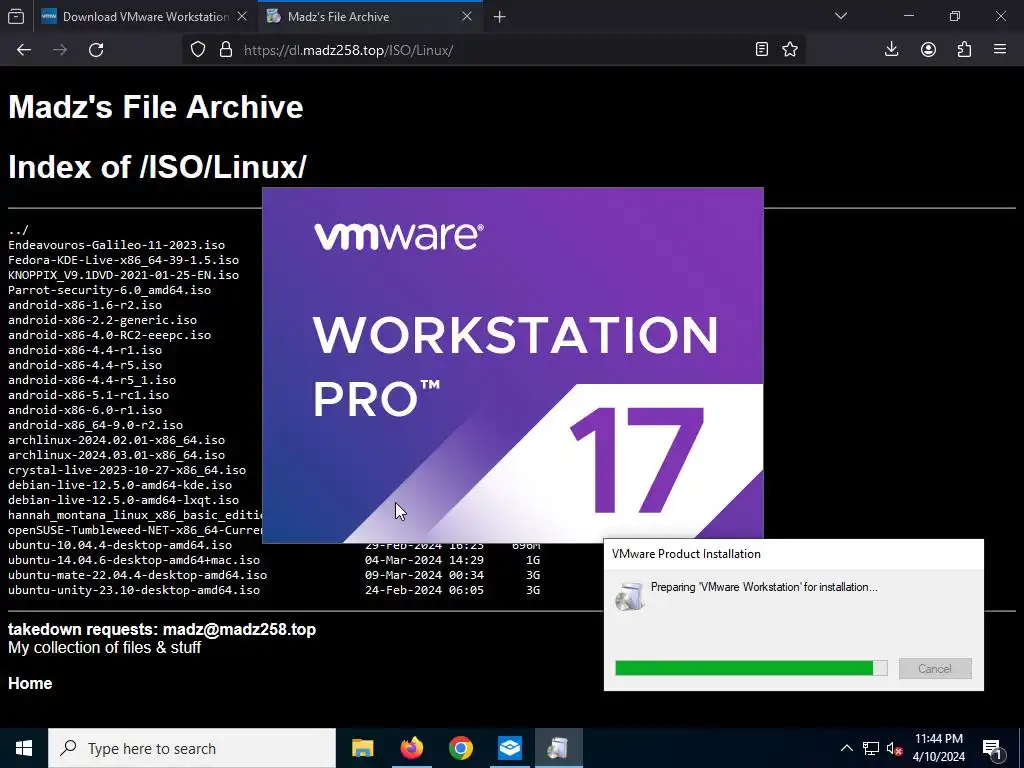Close the Madz's File Archive tab
Viewport: 1024px width, 768px height.
click(x=467, y=16)
